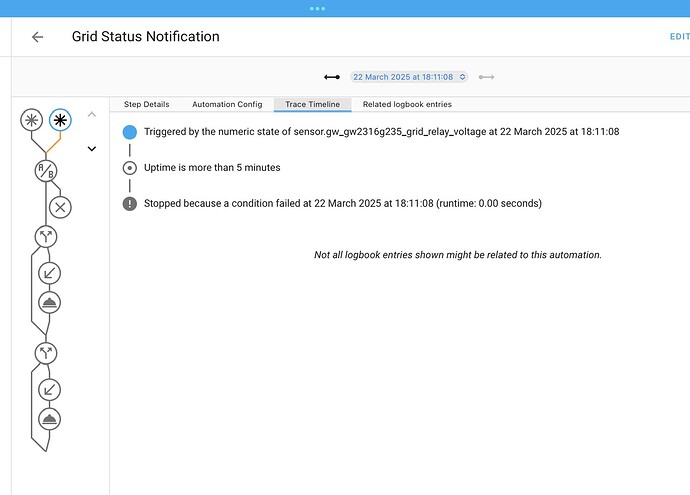Open Related logbook entries tab
Screen dimensions: 690x495
tap(407, 104)
